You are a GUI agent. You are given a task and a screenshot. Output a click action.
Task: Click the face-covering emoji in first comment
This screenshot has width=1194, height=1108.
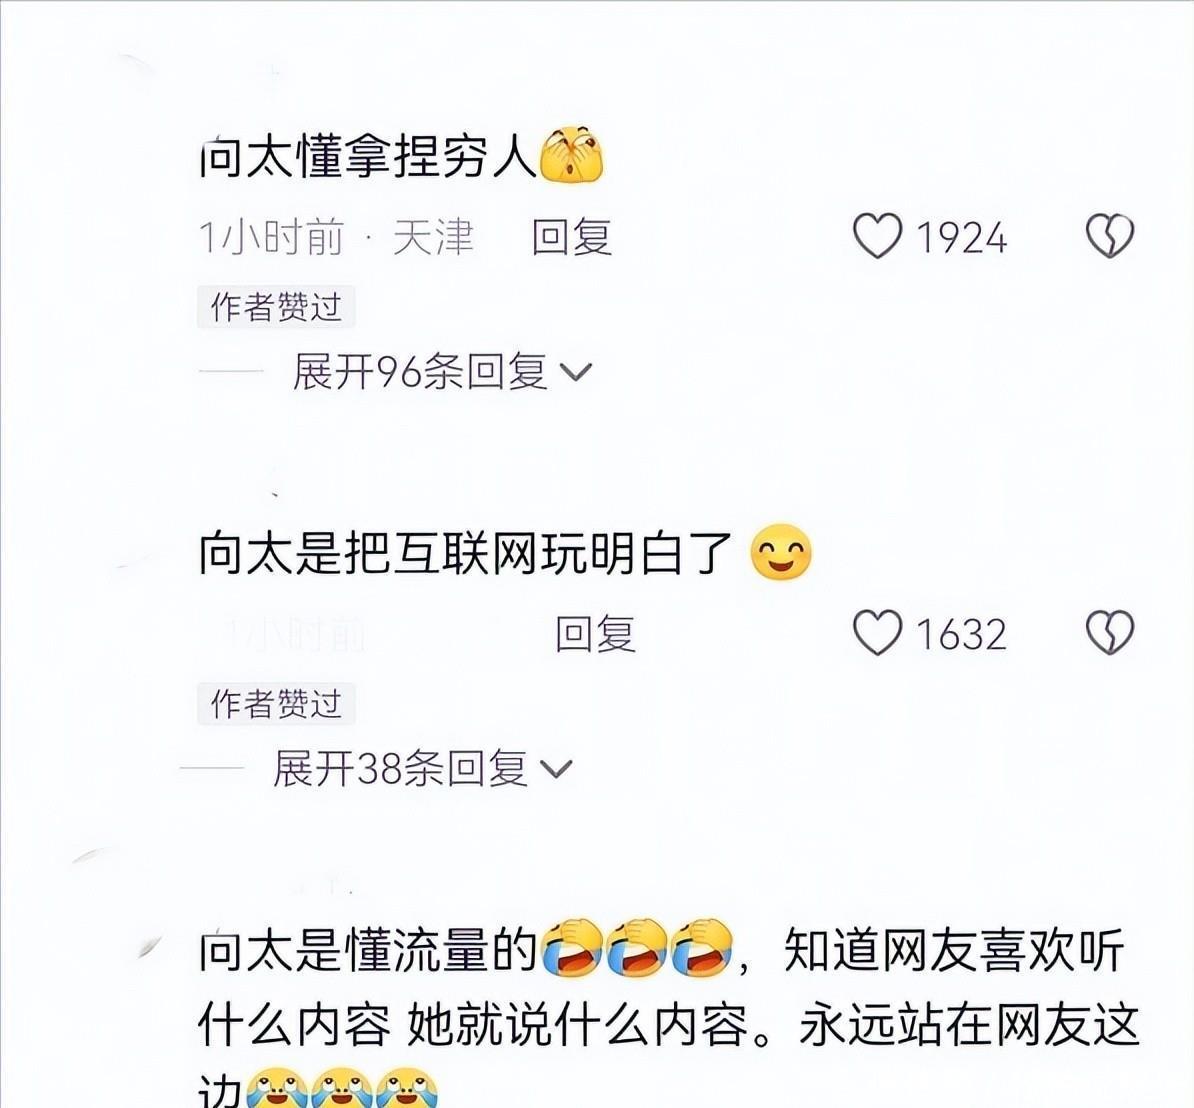(x=571, y=155)
